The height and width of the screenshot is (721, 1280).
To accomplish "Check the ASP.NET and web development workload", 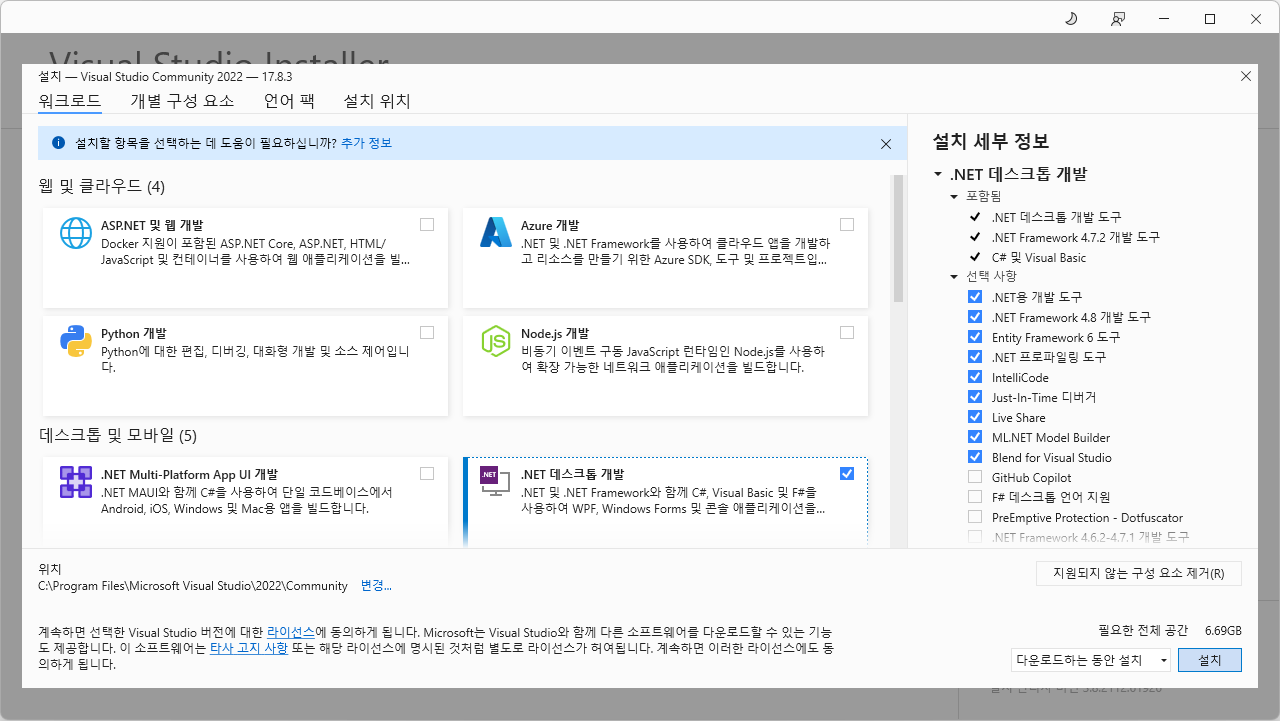I will [x=428, y=224].
